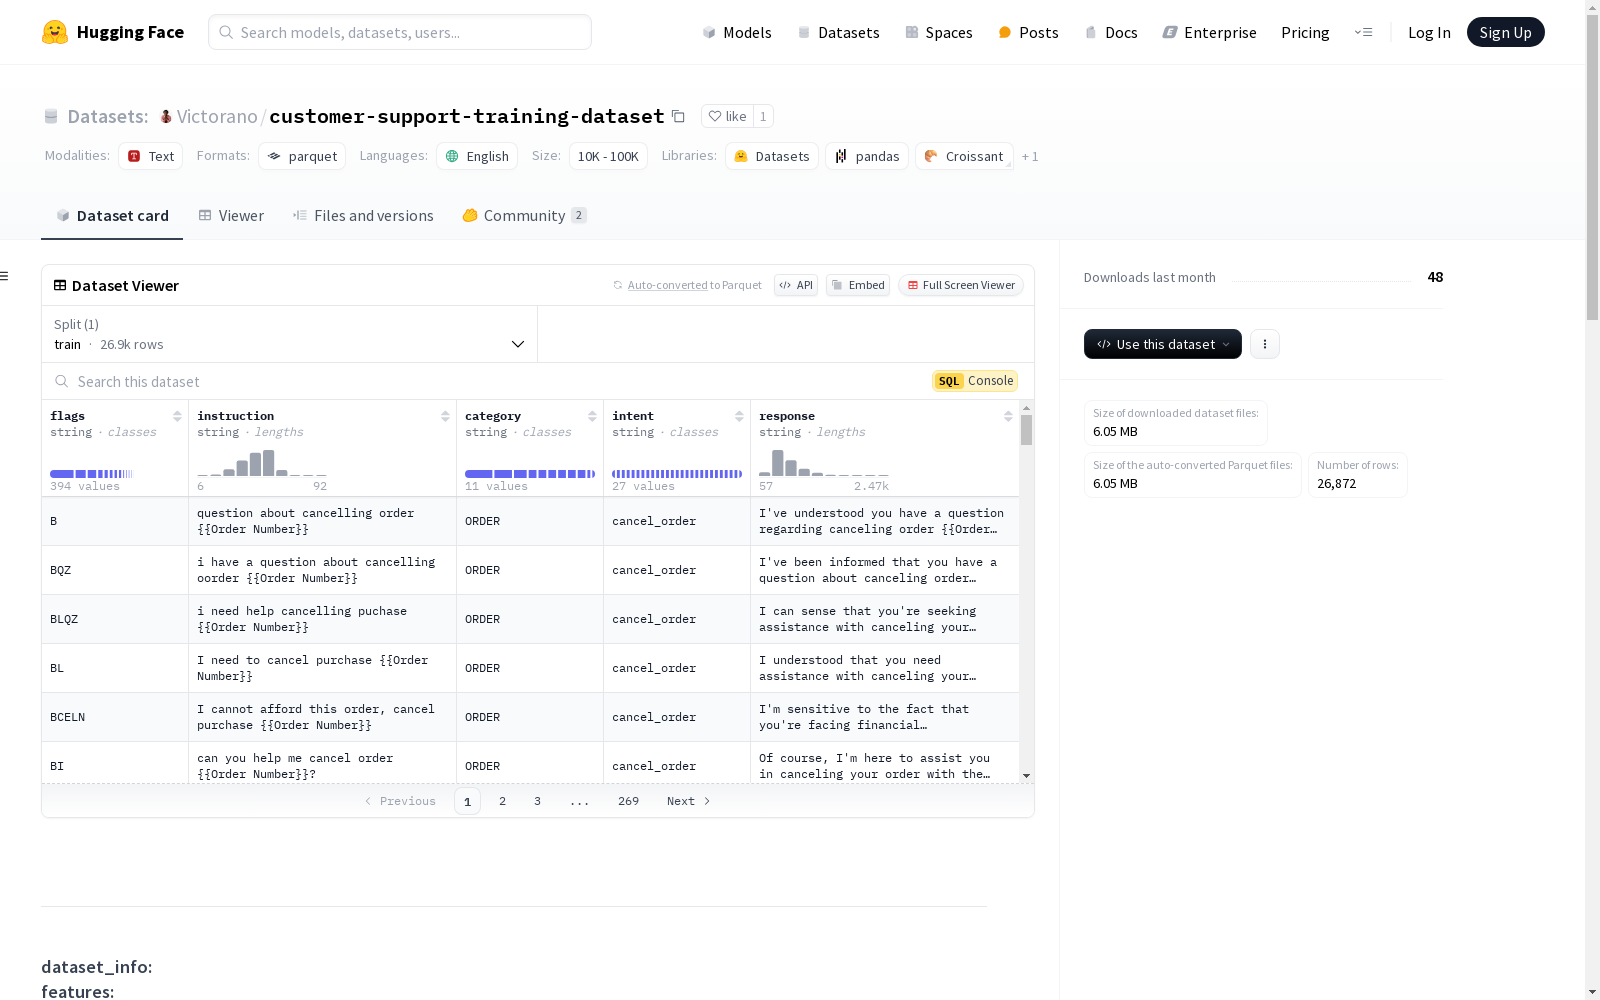1600x1000 pixels.
Task: Open Models in the top navigation
Action: (x=737, y=32)
